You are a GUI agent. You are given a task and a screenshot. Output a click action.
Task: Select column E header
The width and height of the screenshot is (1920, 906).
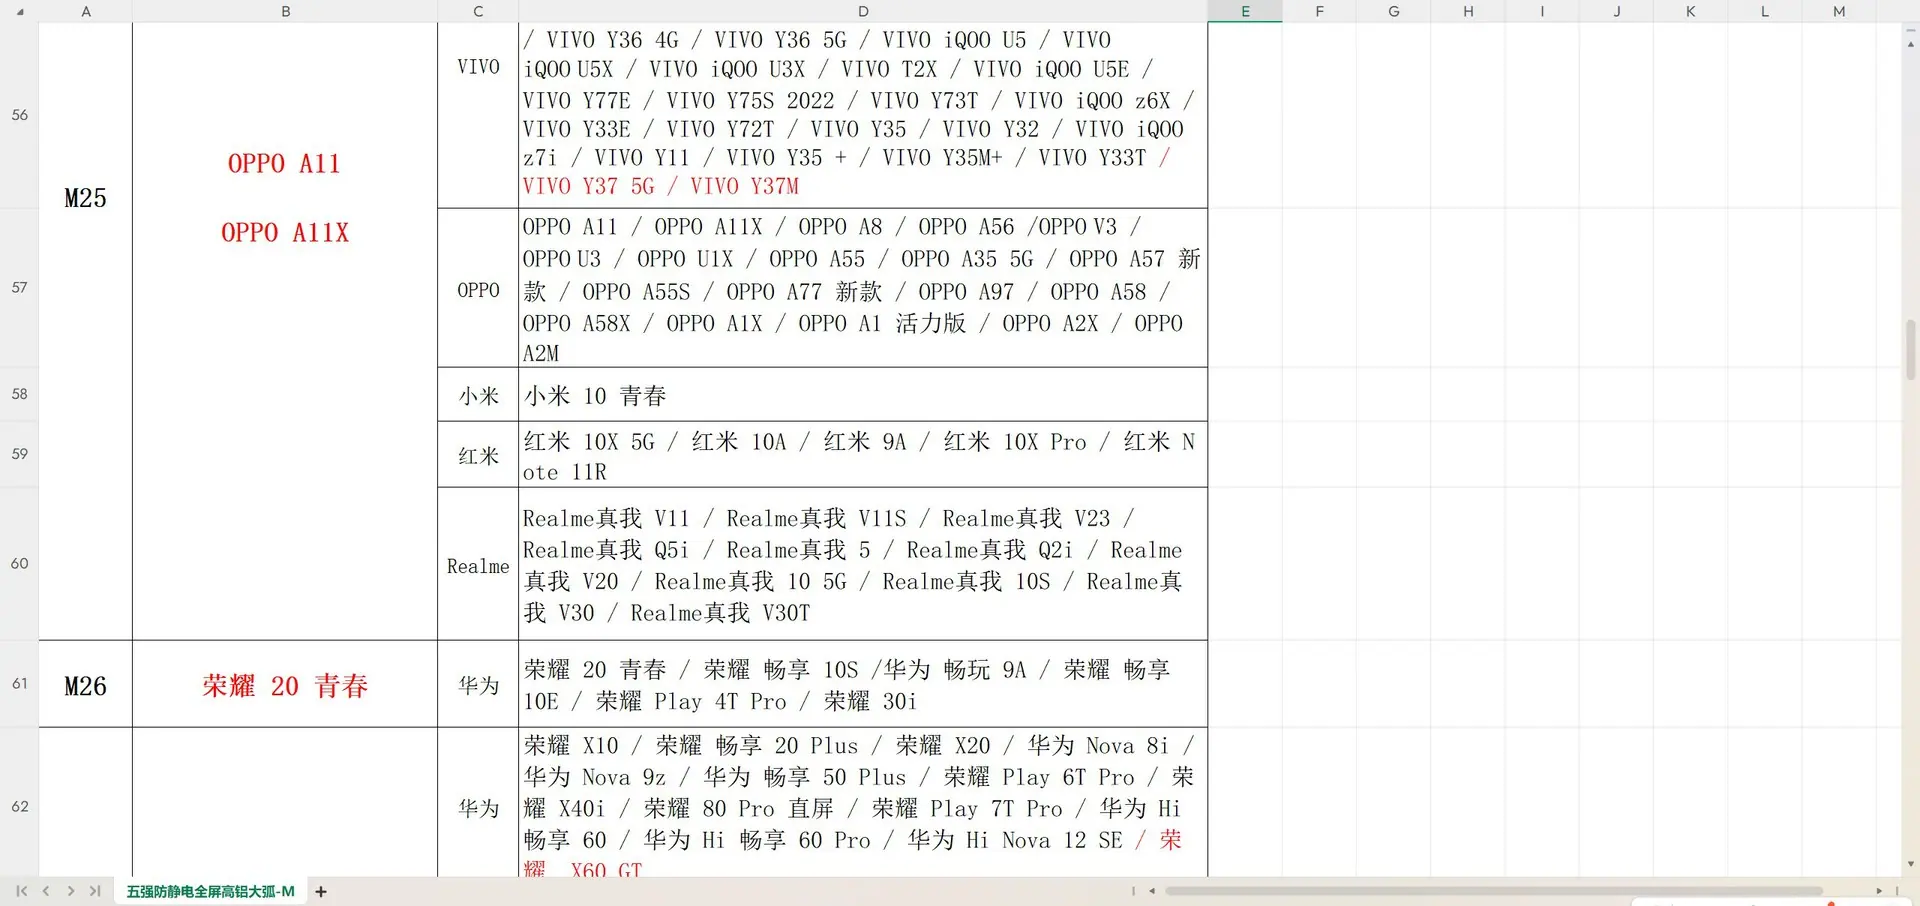click(x=1245, y=11)
